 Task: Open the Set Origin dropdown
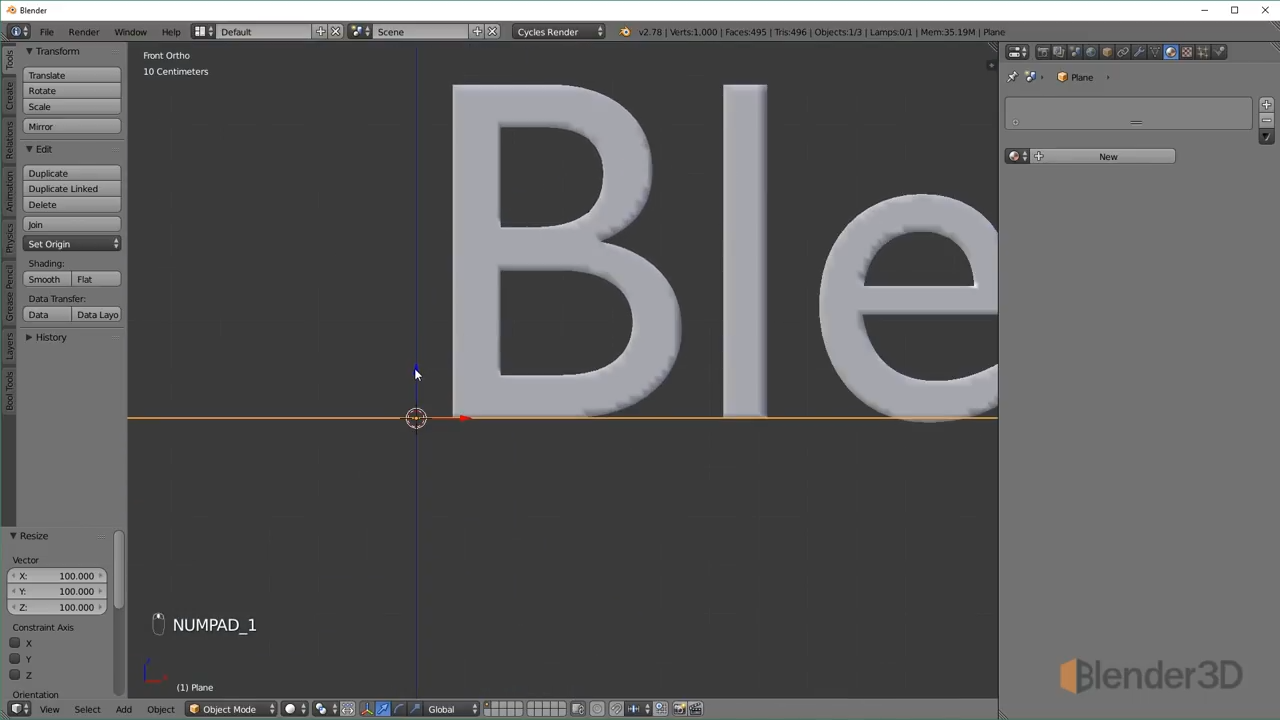[72, 244]
